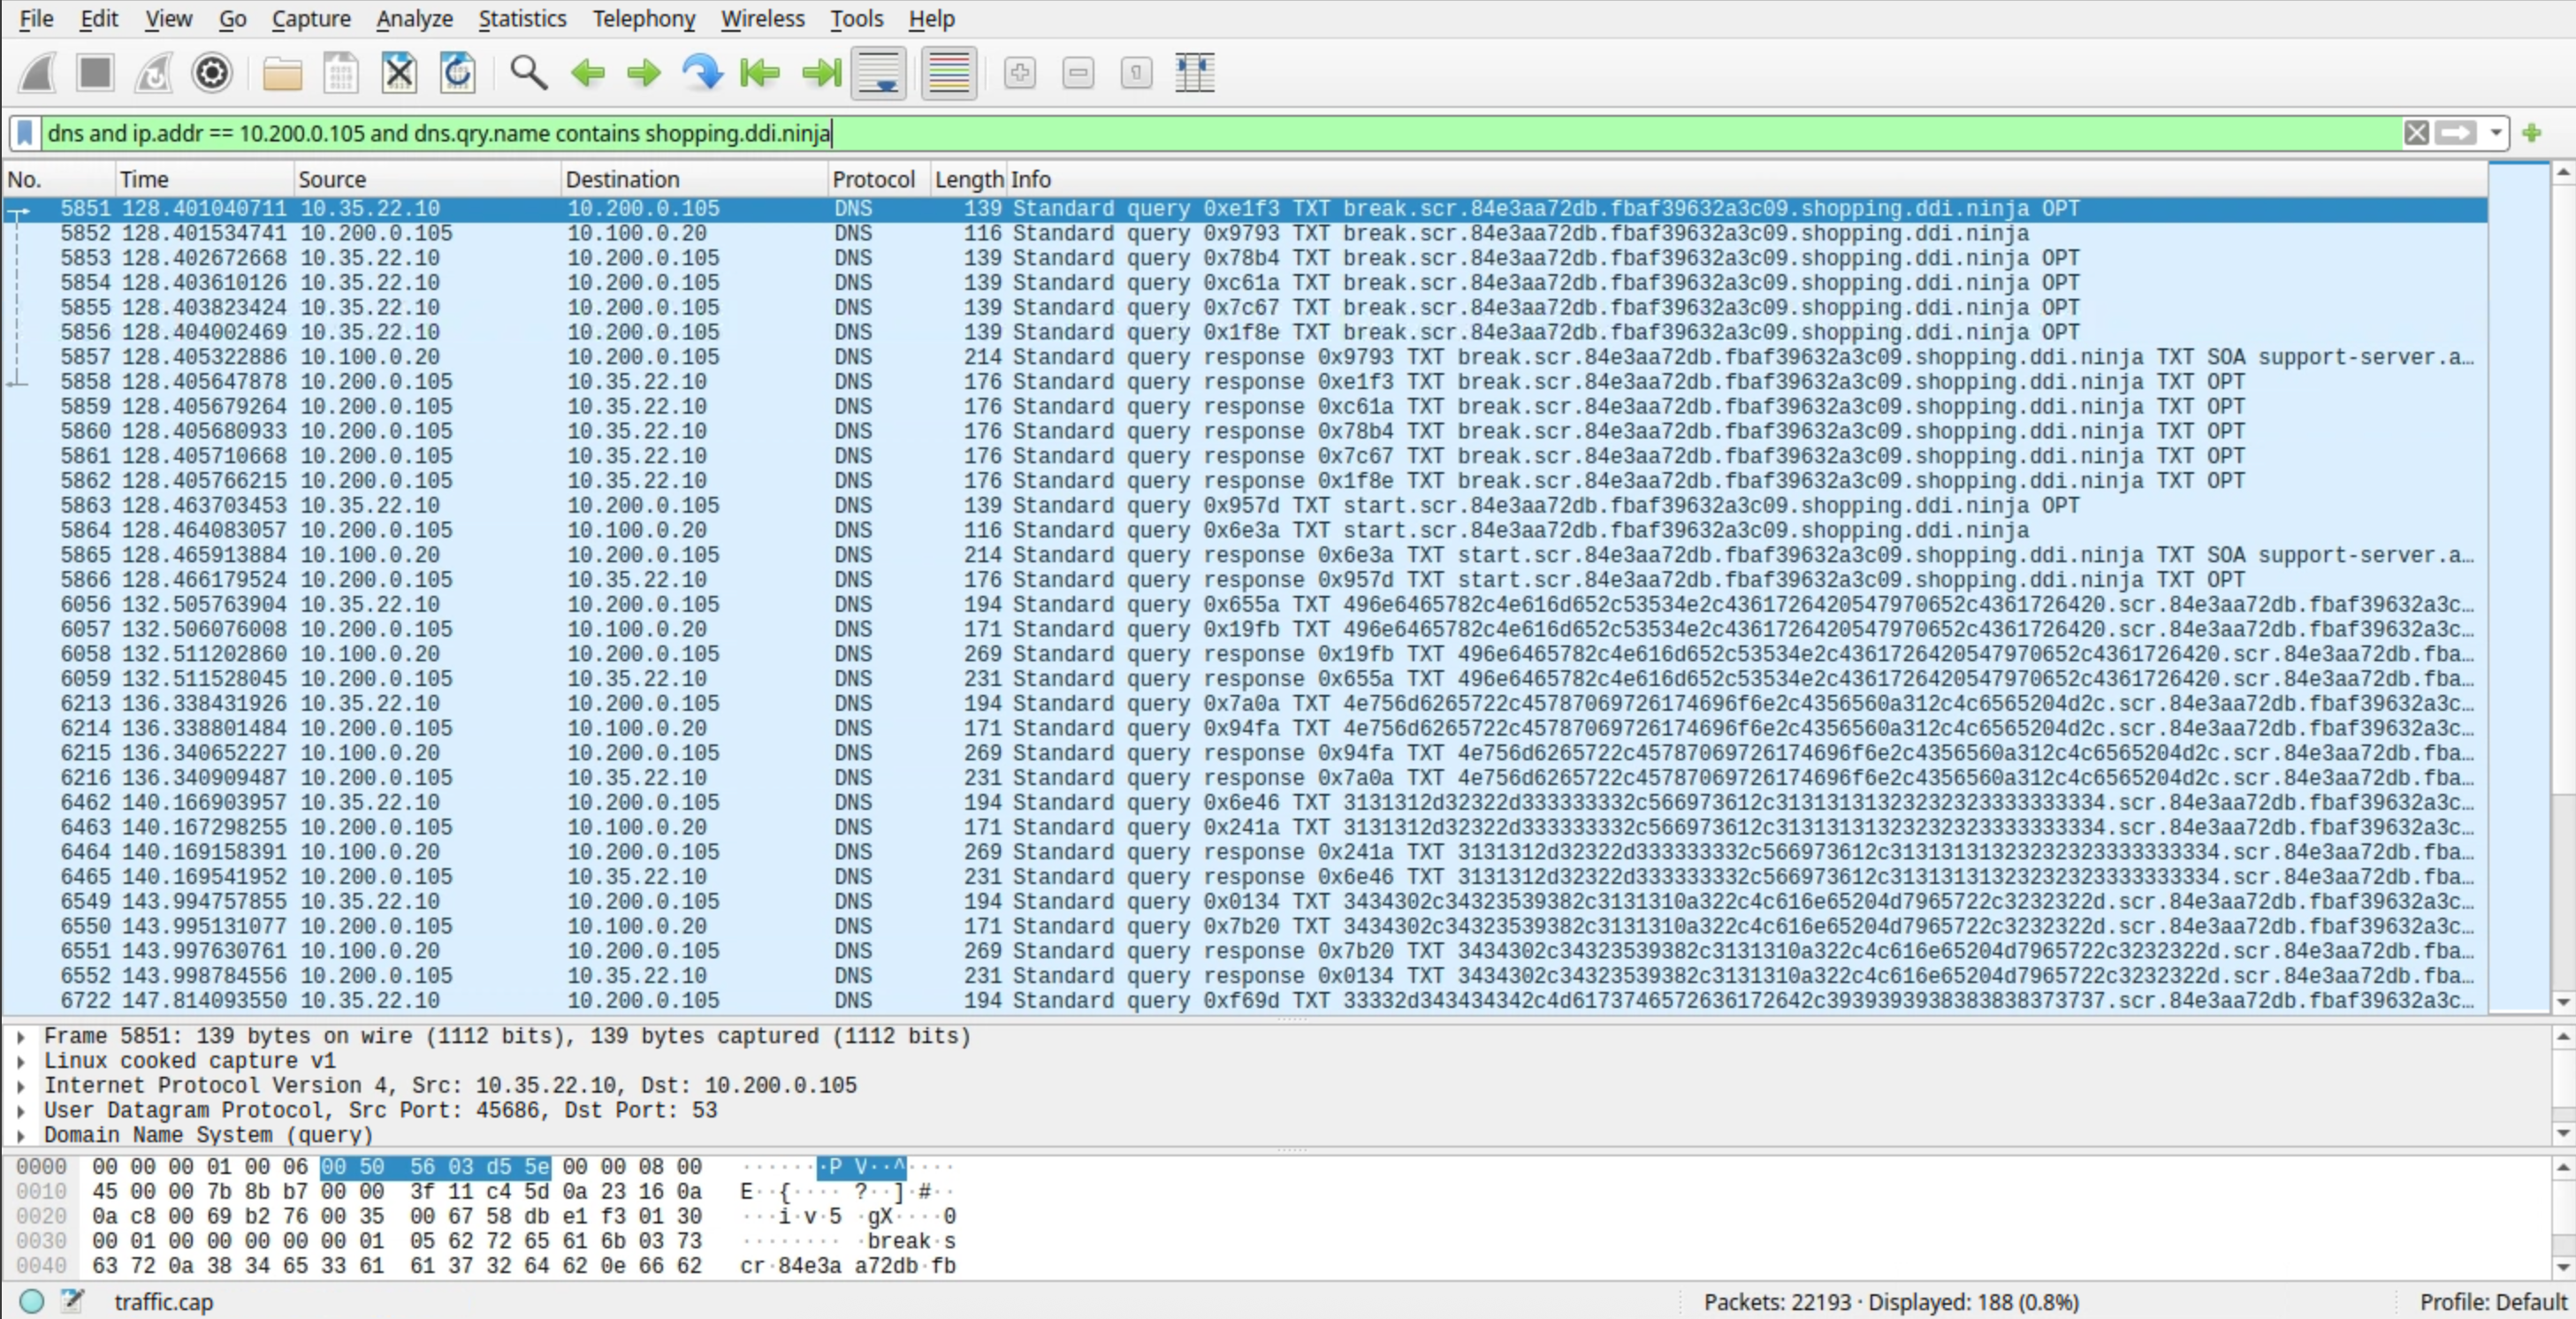
Task: Open the Analyze menu
Action: click(414, 18)
